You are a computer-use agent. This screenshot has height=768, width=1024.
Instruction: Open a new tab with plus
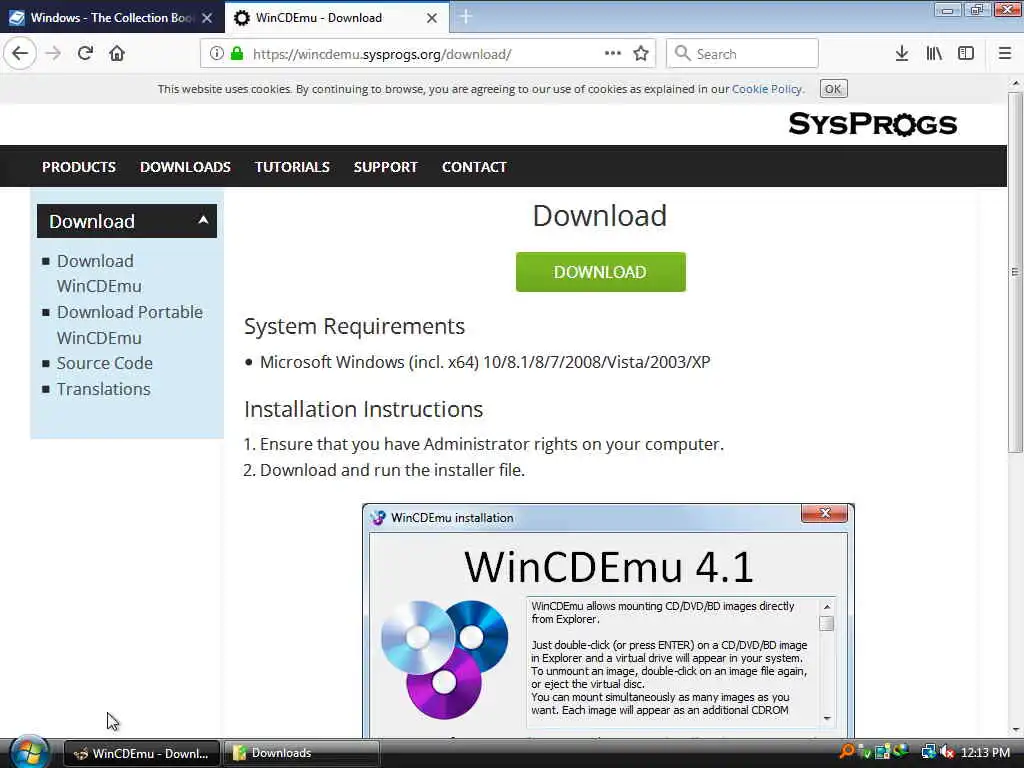tap(466, 17)
